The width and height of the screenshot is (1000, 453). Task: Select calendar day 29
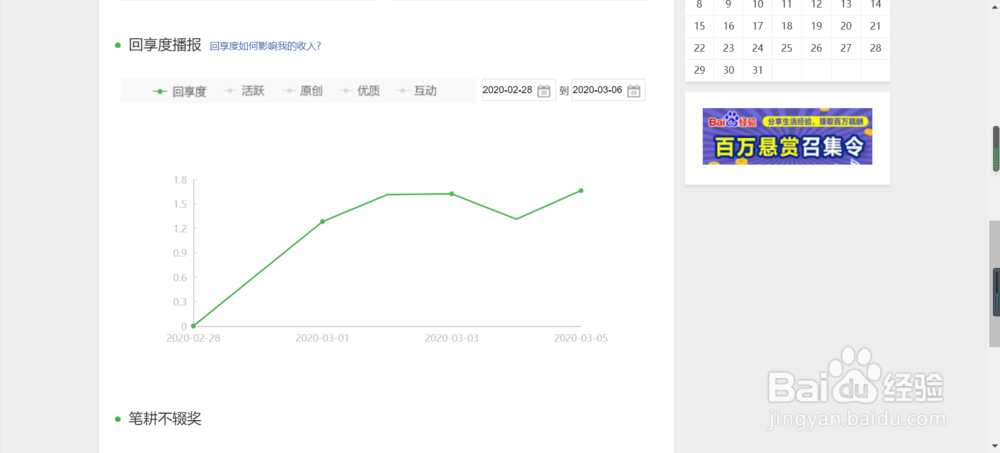click(700, 70)
